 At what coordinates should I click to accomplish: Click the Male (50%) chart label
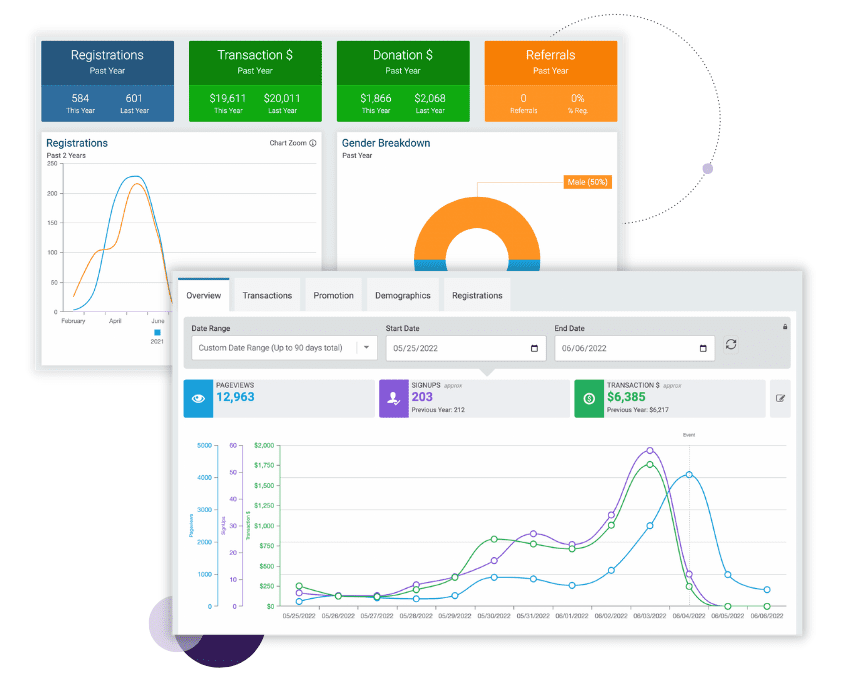point(587,182)
